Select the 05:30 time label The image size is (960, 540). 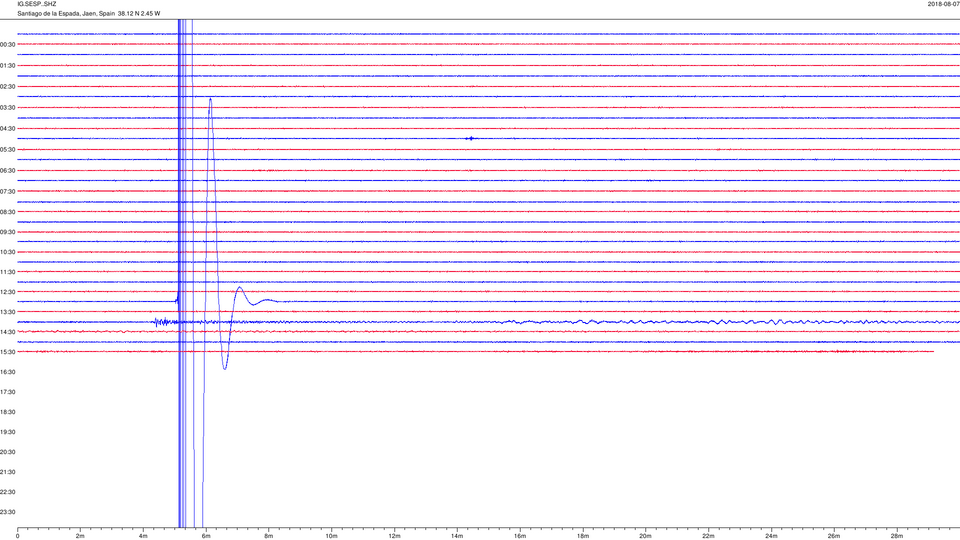click(x=8, y=149)
